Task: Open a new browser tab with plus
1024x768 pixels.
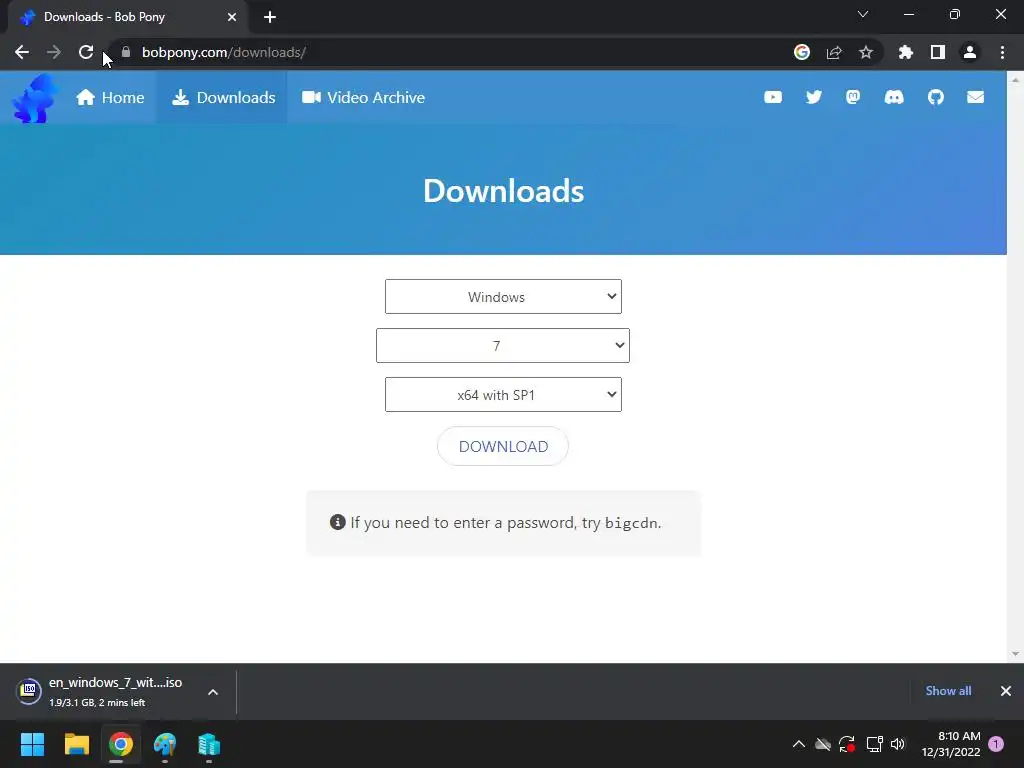Action: point(270,17)
